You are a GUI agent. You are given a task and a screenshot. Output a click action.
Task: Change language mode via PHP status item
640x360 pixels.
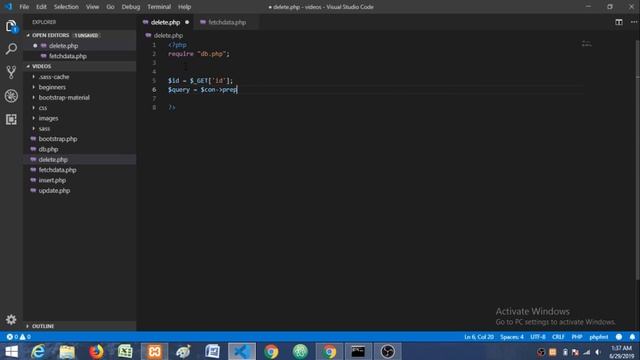click(x=577, y=337)
